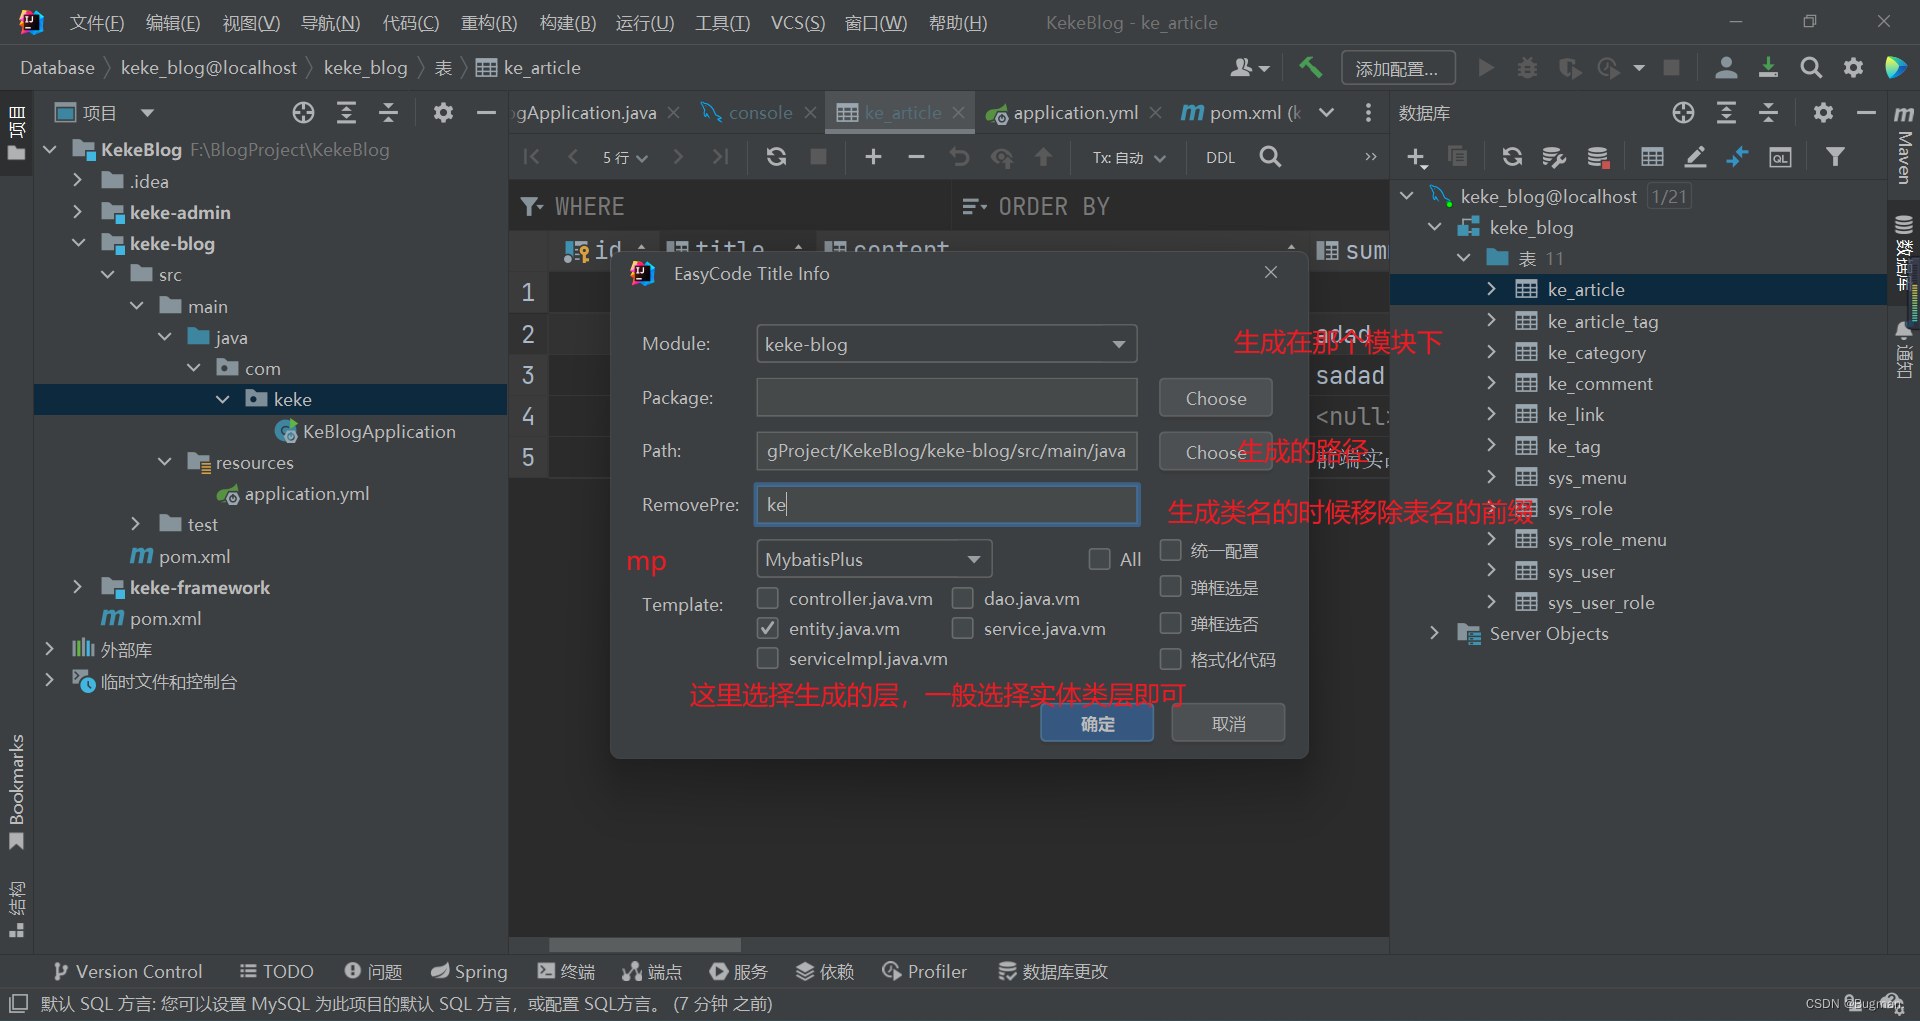
Task: Expand the keke-admin module node
Action: click(x=78, y=212)
